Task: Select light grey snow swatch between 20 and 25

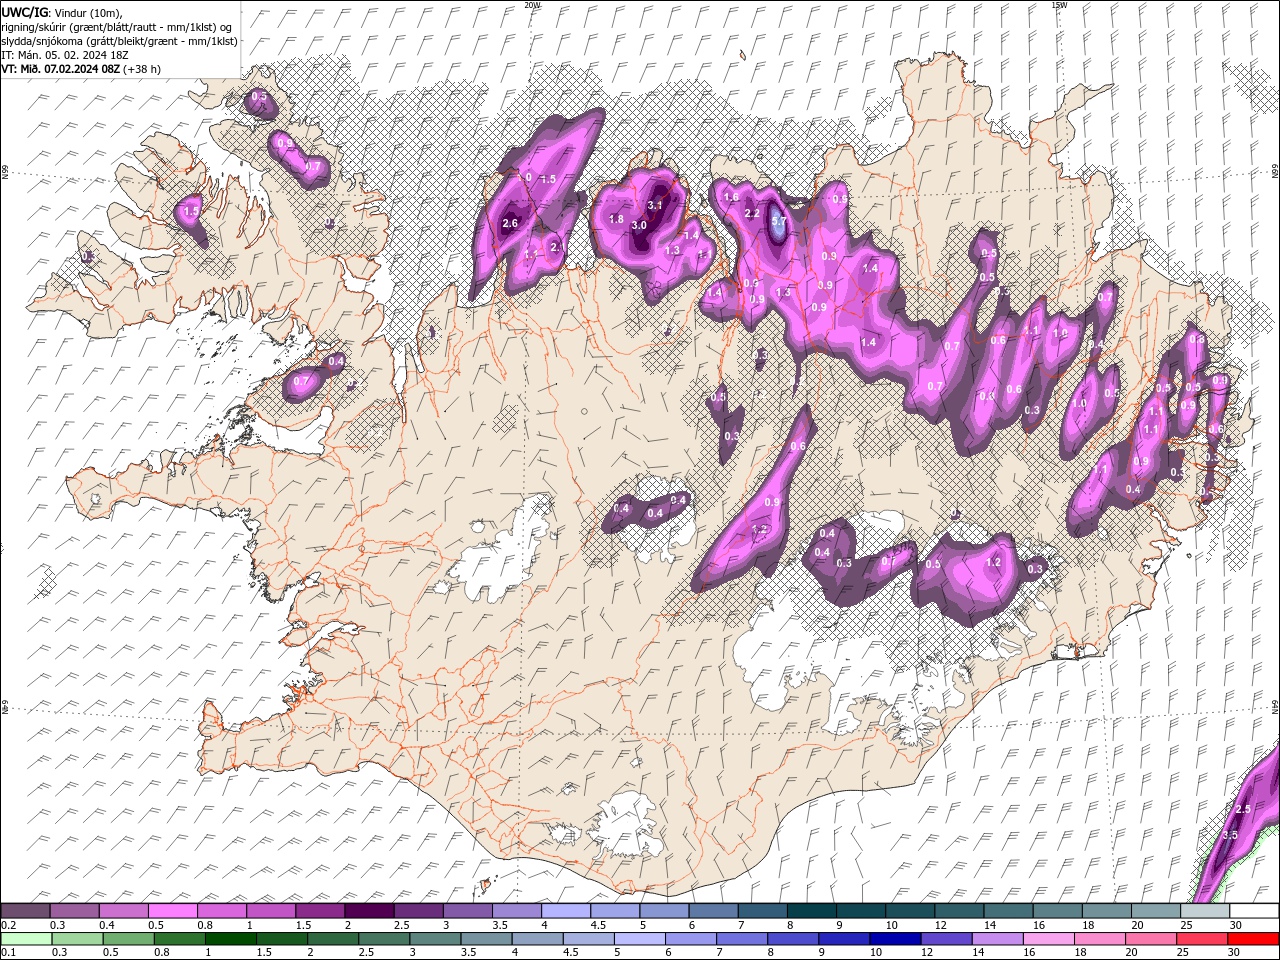Action: pyautogui.click(x=1155, y=911)
